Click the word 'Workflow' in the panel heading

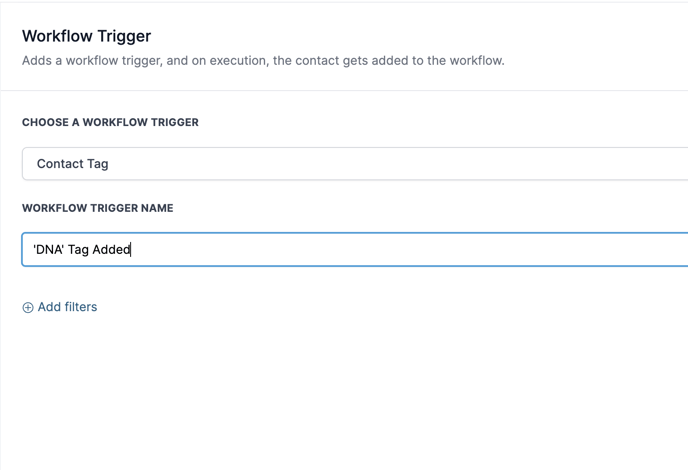(57, 36)
